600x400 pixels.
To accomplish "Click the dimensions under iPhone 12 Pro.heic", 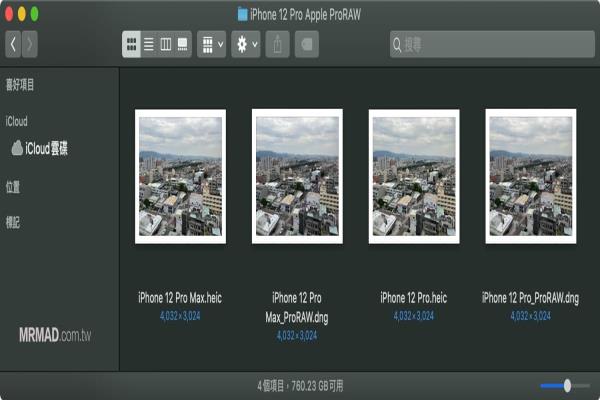I will coord(414,316).
